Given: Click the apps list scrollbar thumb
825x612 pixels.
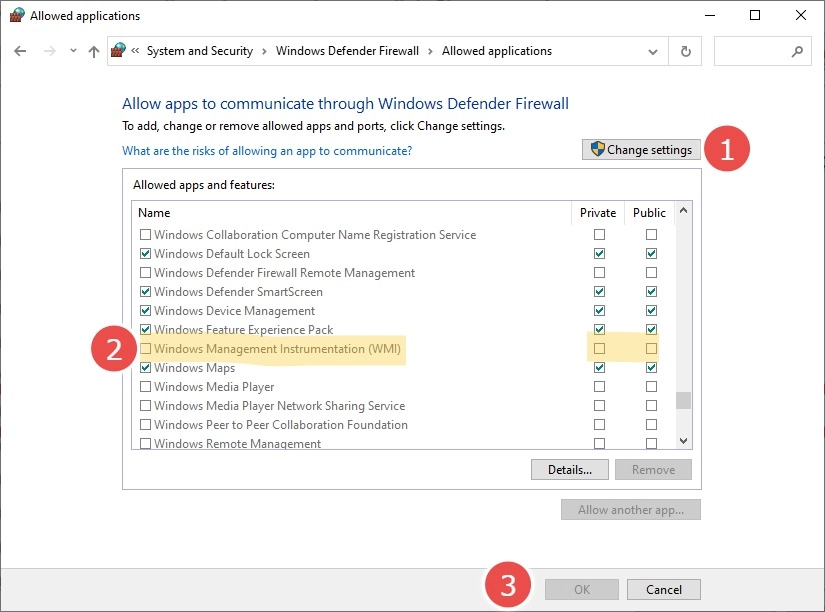Looking at the screenshot, I should coord(684,400).
